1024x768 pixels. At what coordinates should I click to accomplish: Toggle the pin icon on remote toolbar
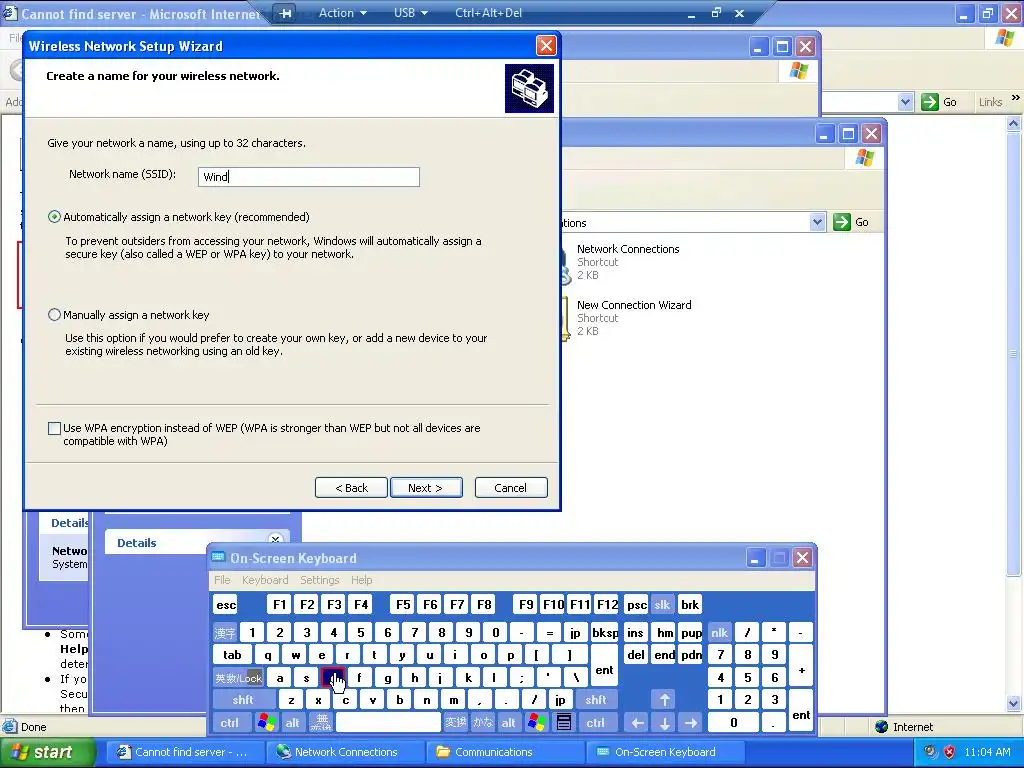pos(285,13)
